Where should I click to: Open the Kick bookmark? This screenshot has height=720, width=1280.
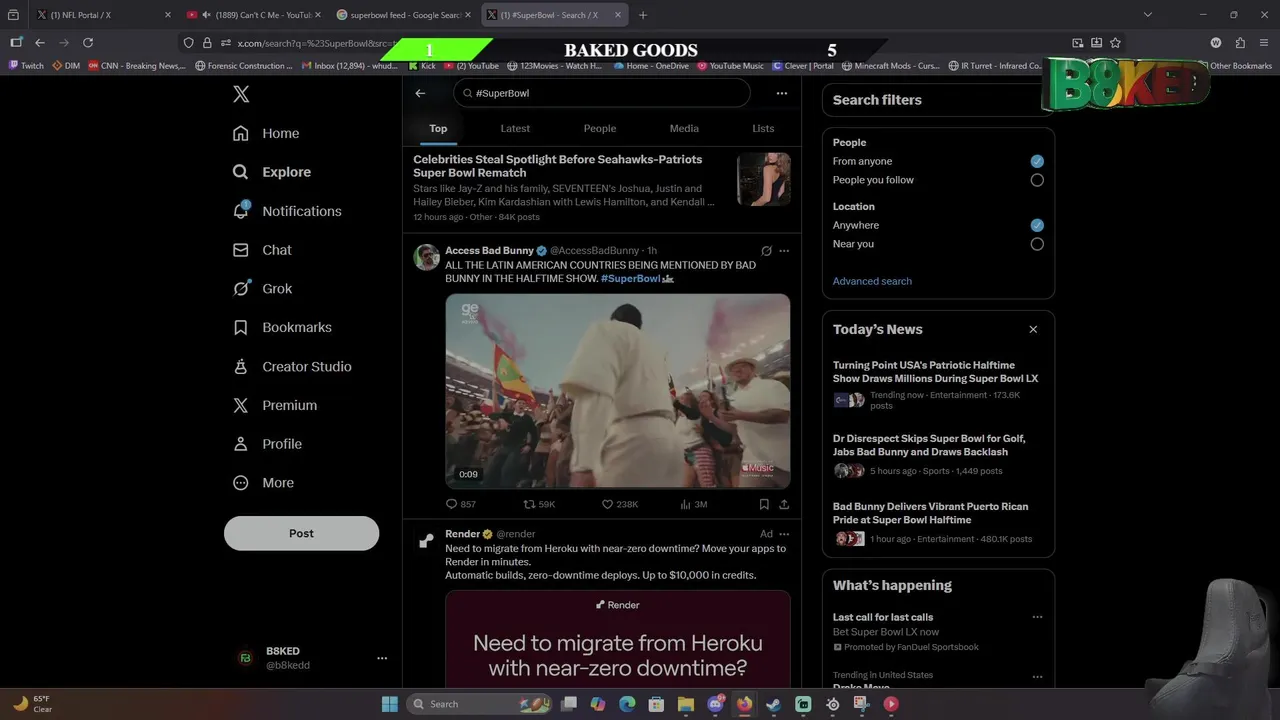tap(421, 66)
